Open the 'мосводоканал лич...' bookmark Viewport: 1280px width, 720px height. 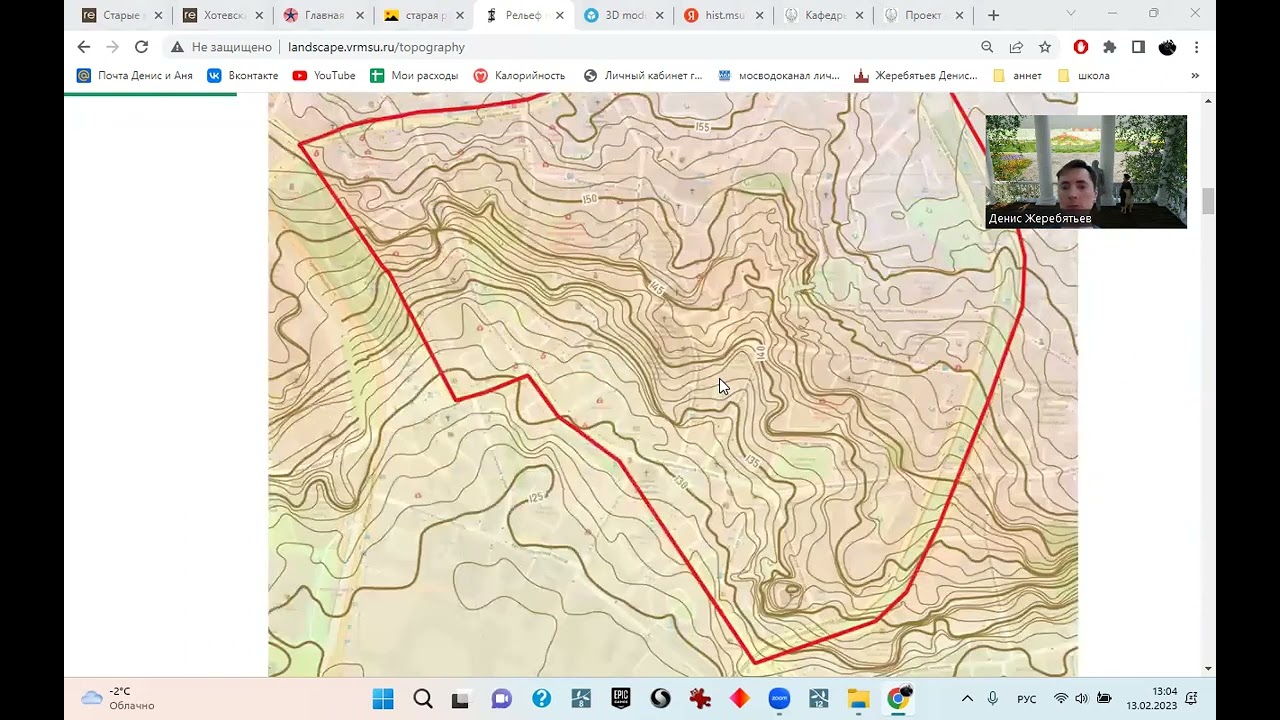click(x=779, y=75)
